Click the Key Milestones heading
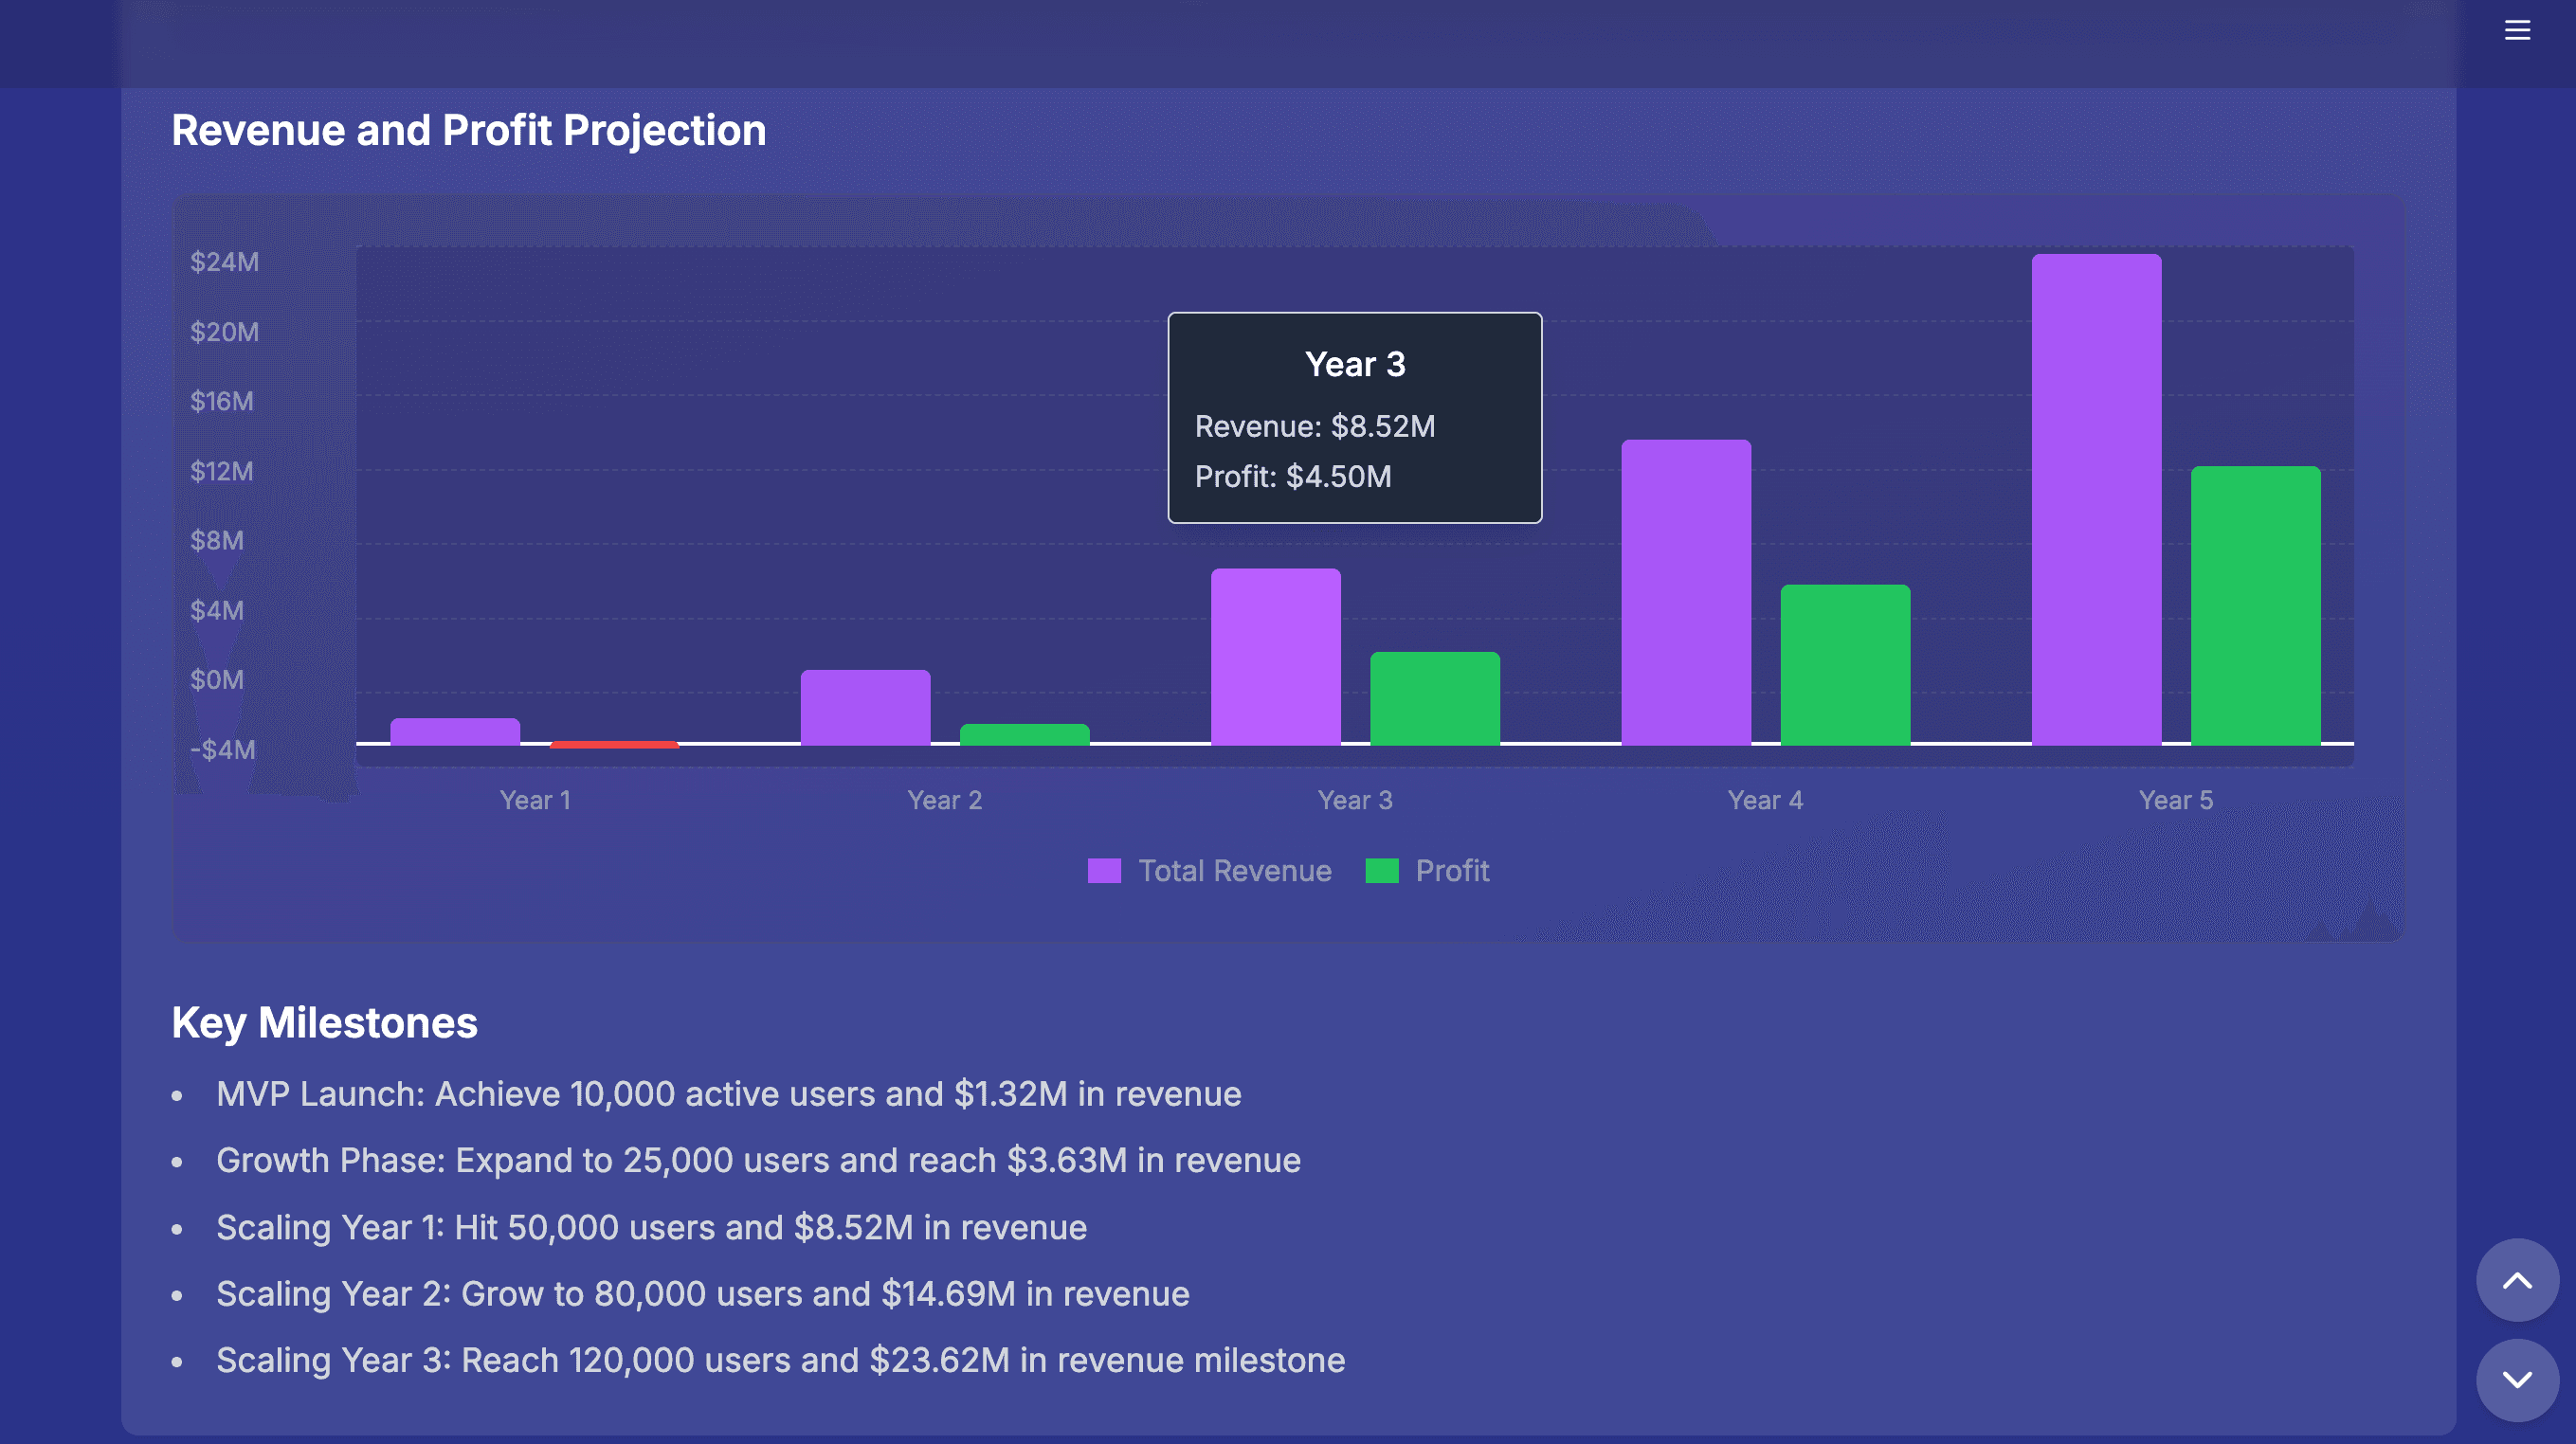This screenshot has height=1444, width=2576. [x=325, y=1023]
